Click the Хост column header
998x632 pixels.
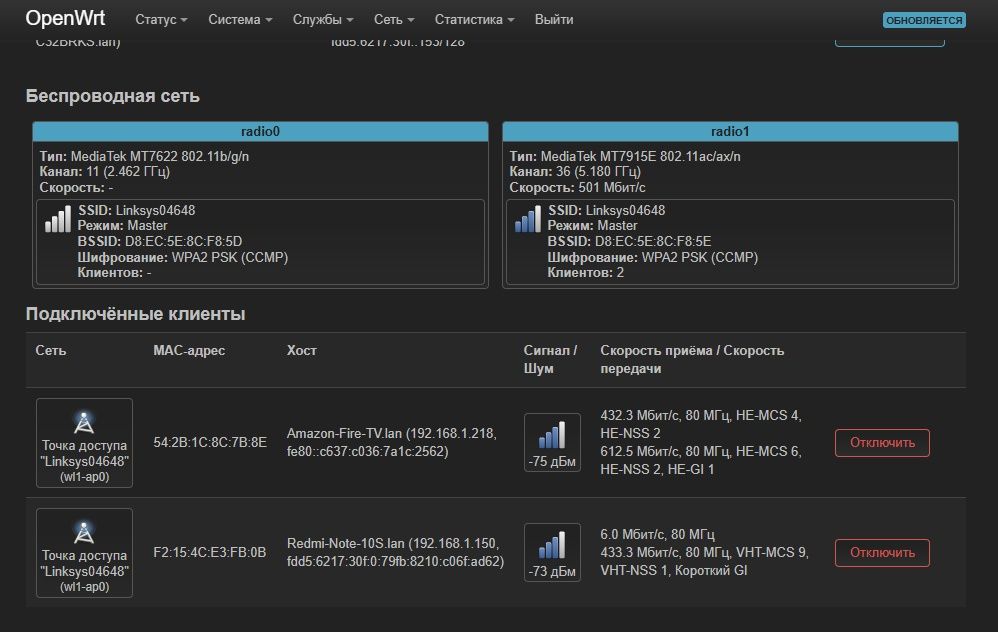(302, 351)
